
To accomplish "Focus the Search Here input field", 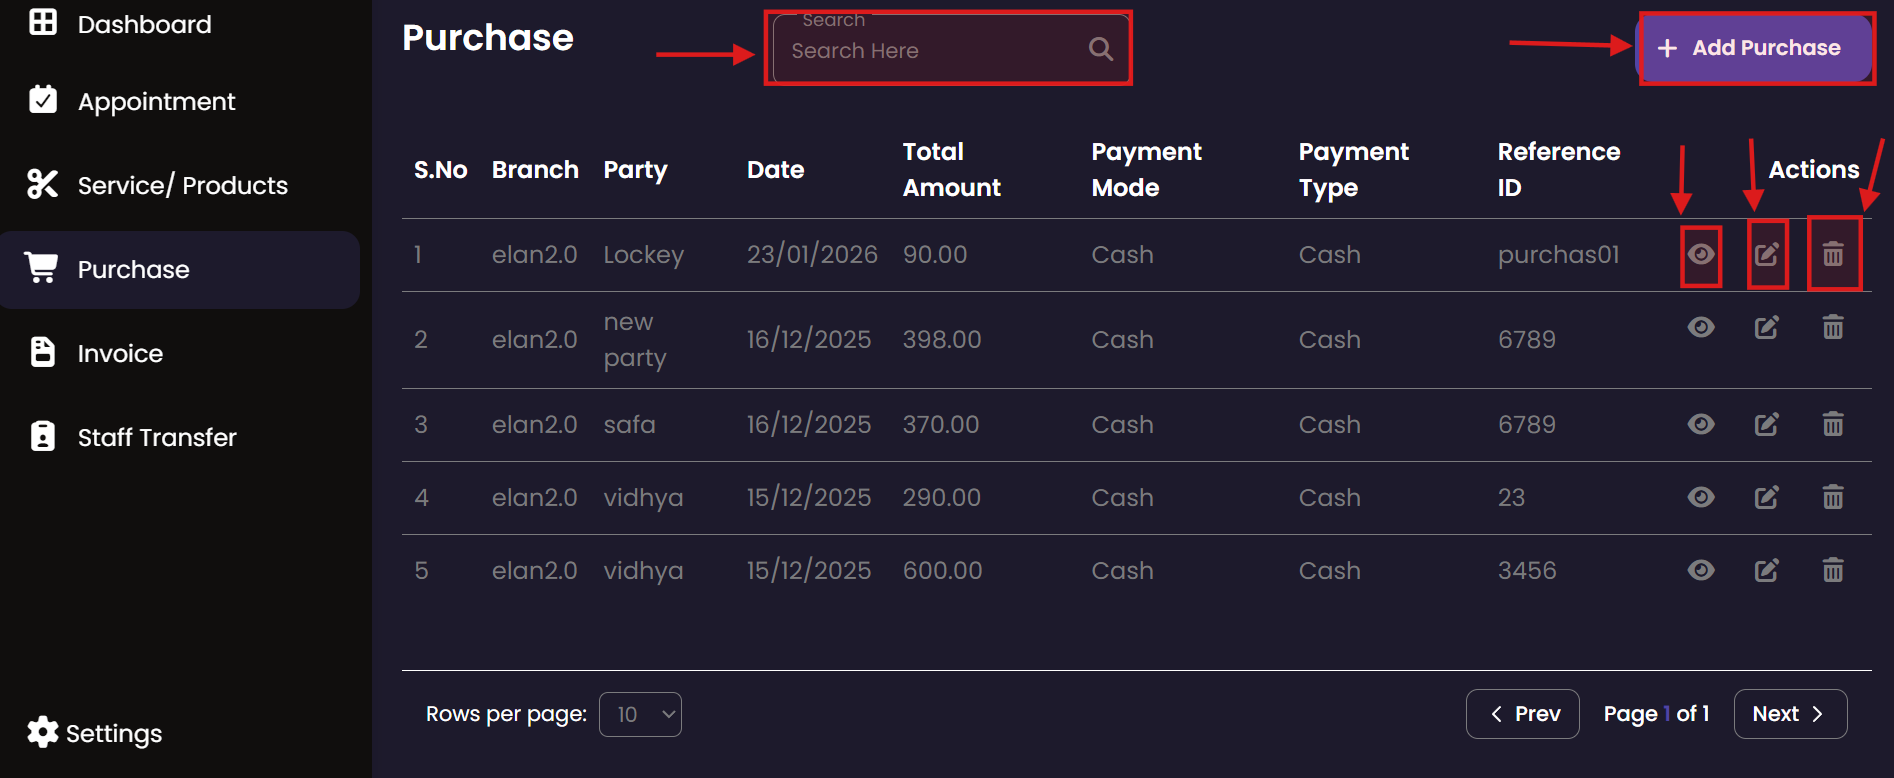I will point(930,50).
